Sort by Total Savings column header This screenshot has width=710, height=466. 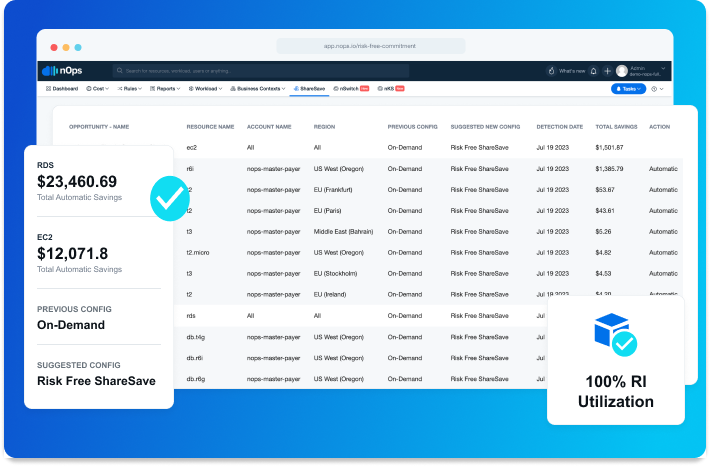coord(616,127)
